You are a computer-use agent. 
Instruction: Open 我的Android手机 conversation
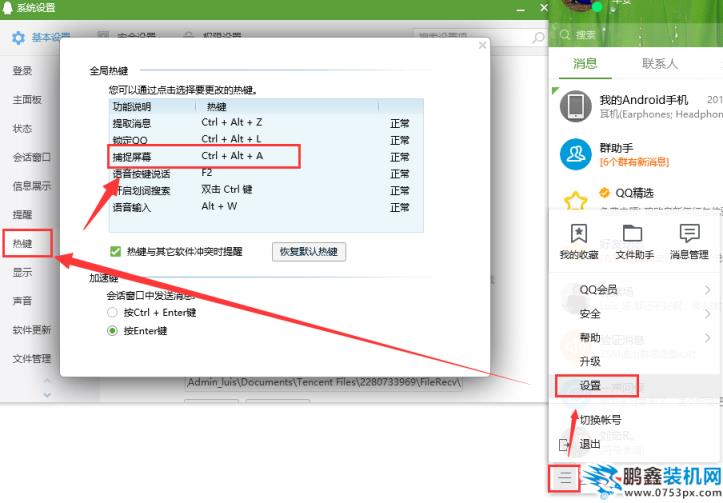tap(636, 106)
